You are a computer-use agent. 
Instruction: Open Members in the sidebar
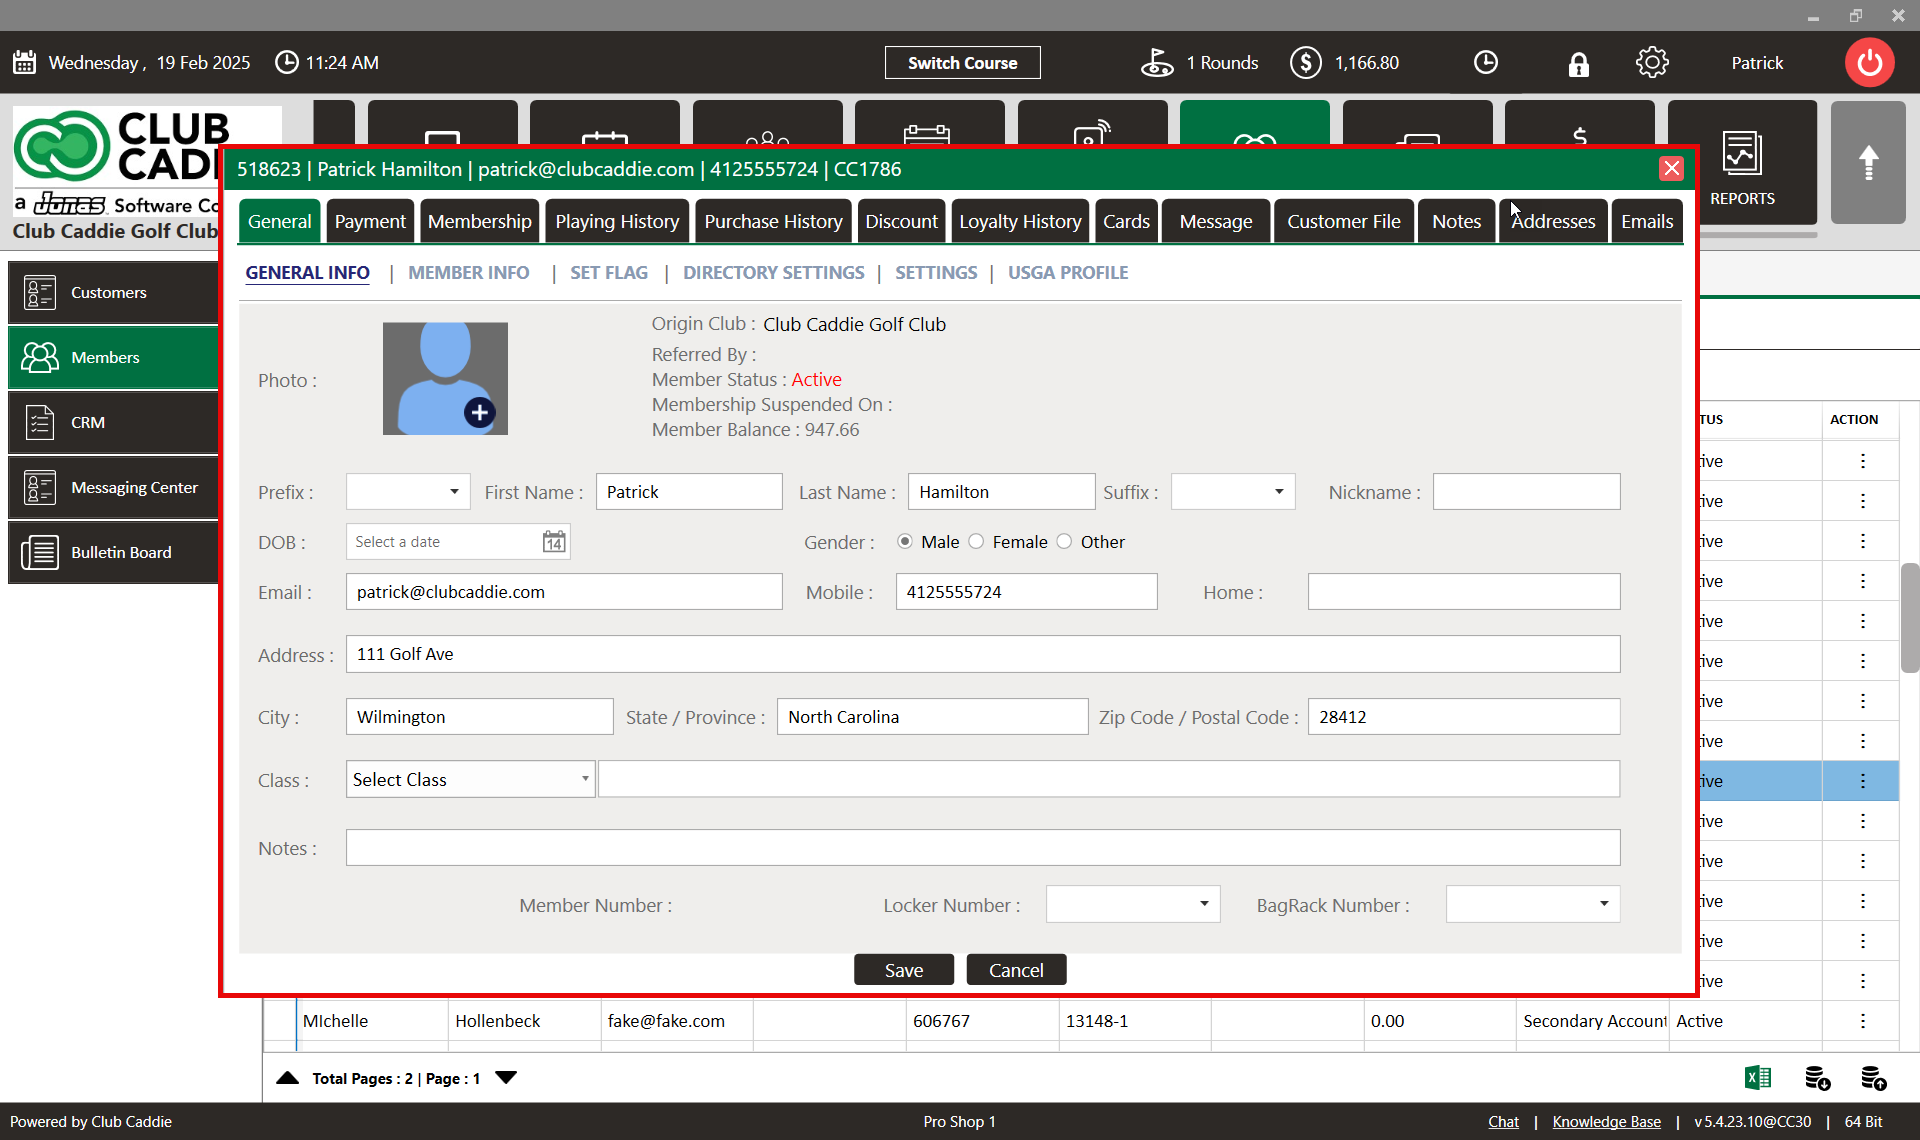click(x=113, y=357)
